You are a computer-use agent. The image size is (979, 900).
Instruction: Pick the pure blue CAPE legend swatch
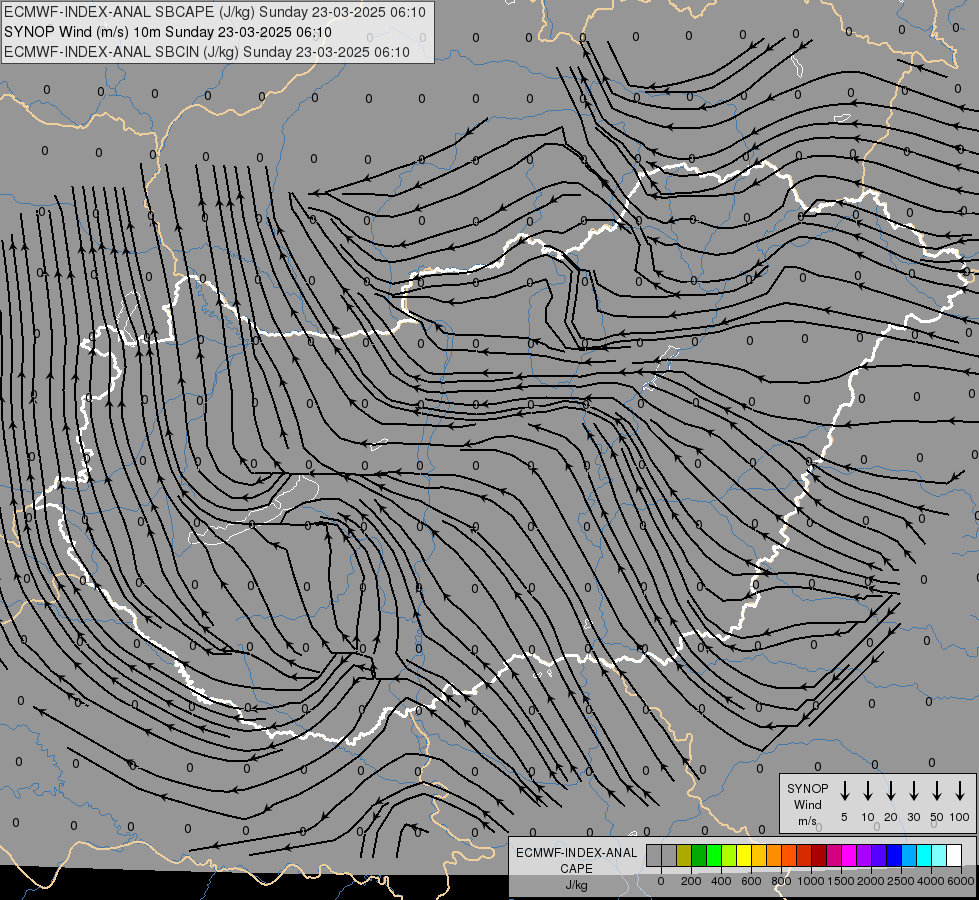tap(893, 855)
